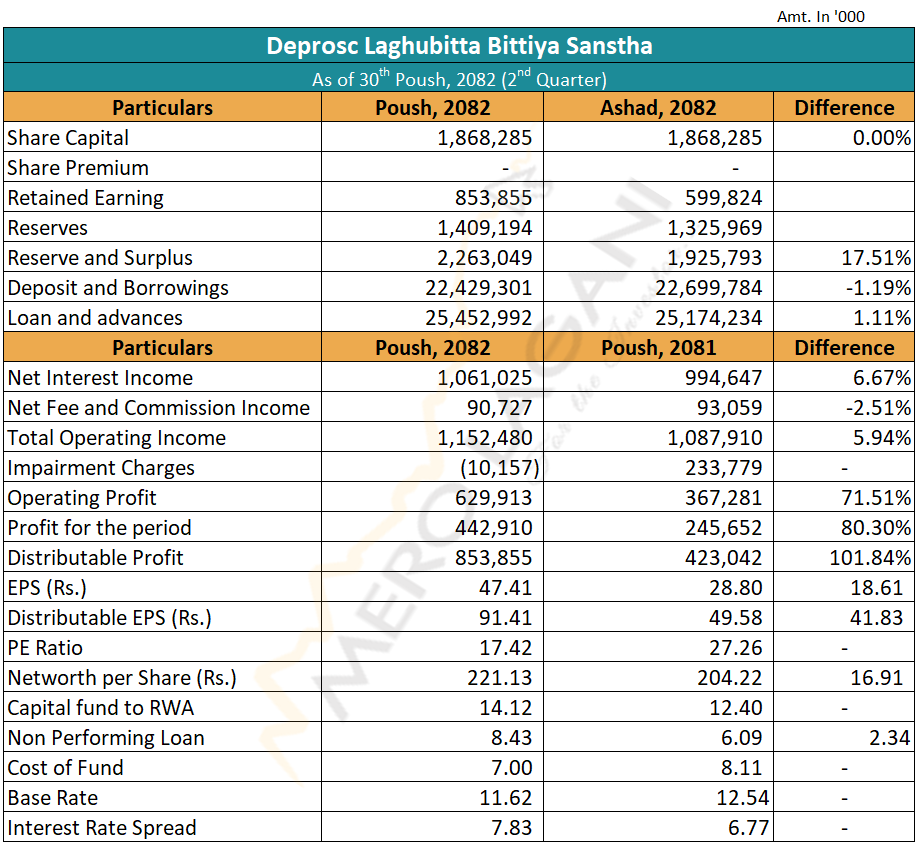Select Total Operating Income value 1,152,480
Viewport: 918px width, 845px height.
coord(485,438)
